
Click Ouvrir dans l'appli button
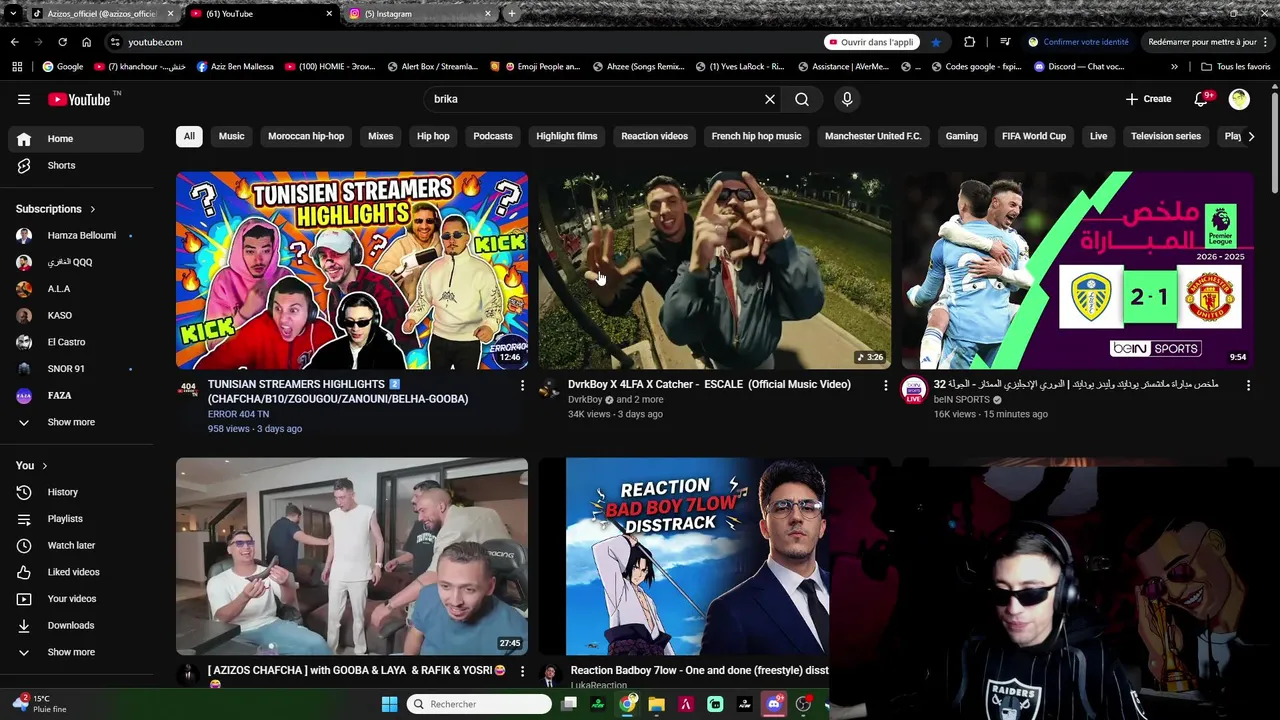click(x=870, y=42)
